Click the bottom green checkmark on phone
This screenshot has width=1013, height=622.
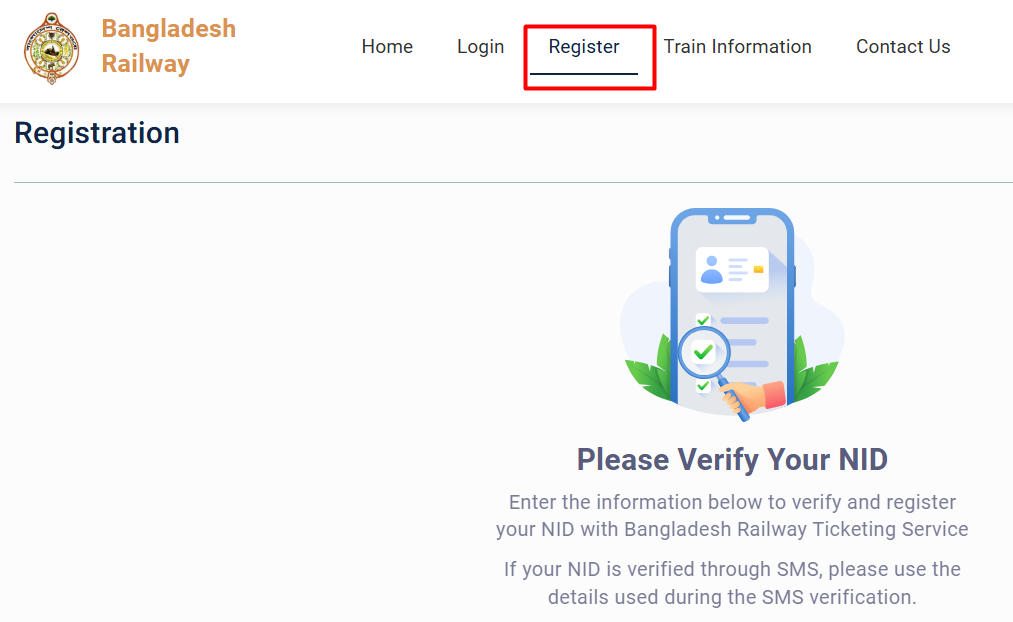click(703, 385)
